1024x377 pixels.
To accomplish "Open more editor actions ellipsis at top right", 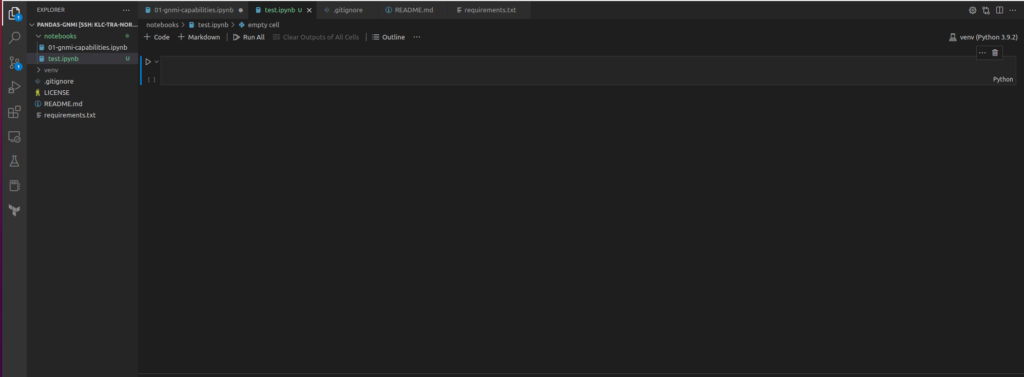I will click(x=1014, y=10).
